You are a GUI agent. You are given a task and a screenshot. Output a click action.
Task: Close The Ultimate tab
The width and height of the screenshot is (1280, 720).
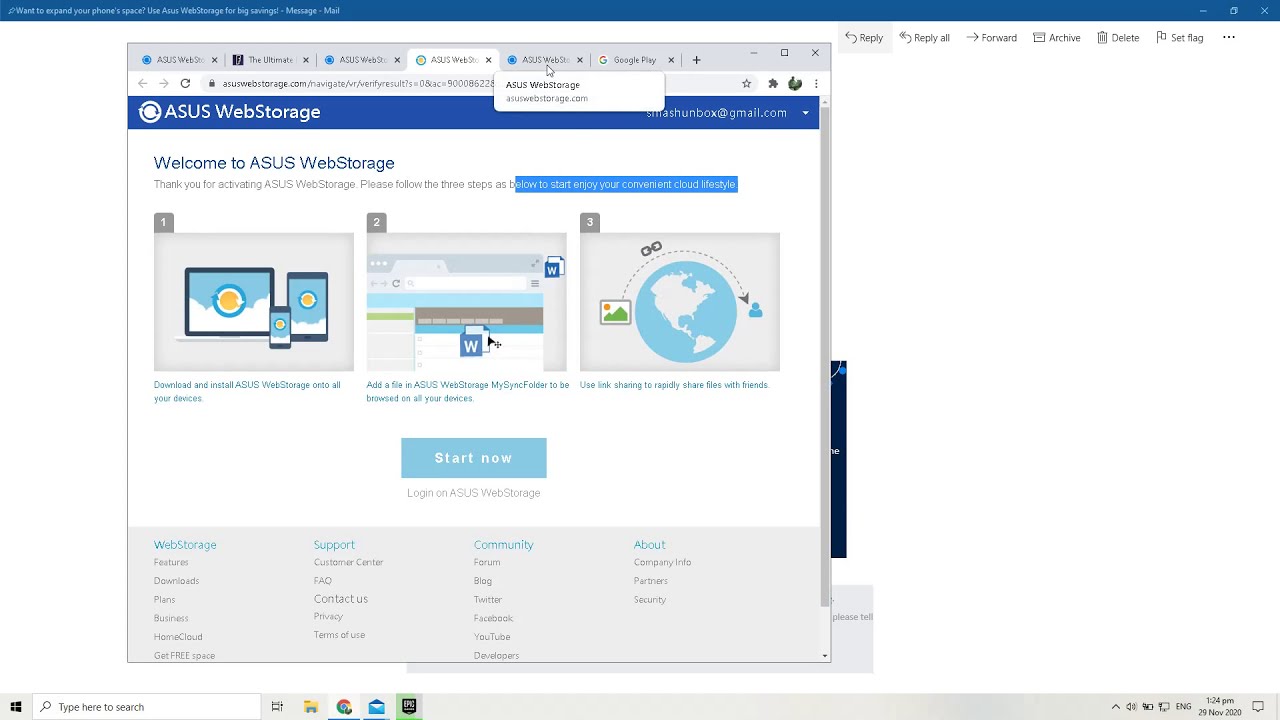pyautogui.click(x=306, y=60)
